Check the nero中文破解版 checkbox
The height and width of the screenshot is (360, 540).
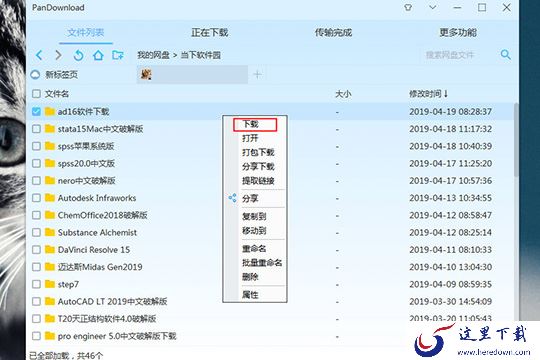coord(36,181)
